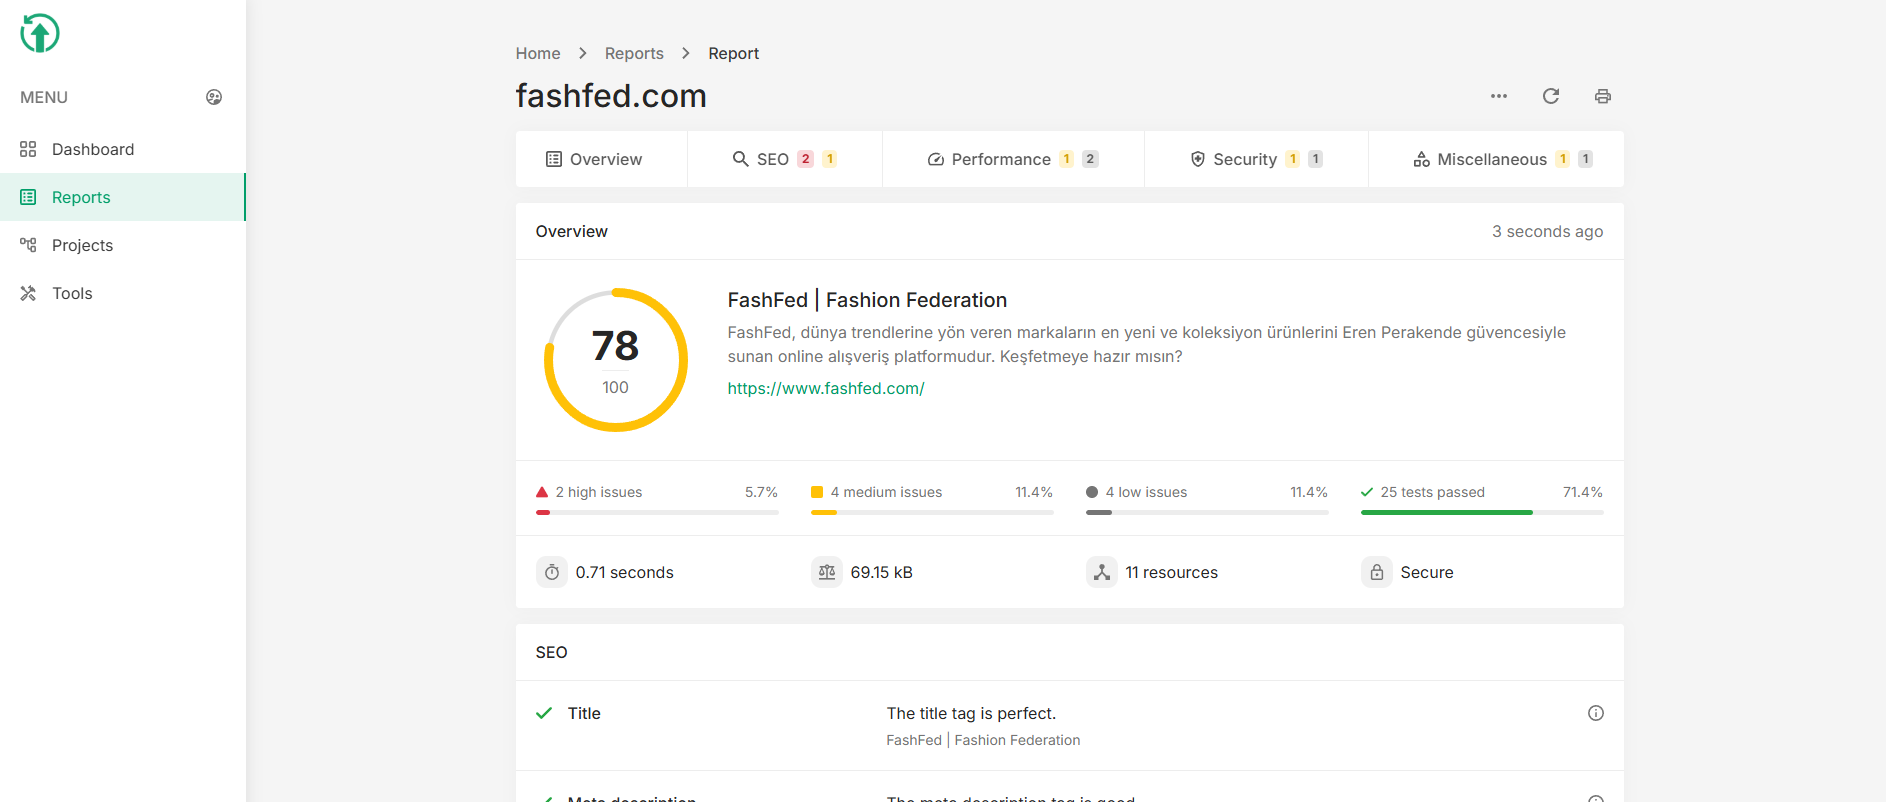This screenshot has height=802, width=1886.
Task: Click the SEO magnifier icon
Action: point(741,159)
